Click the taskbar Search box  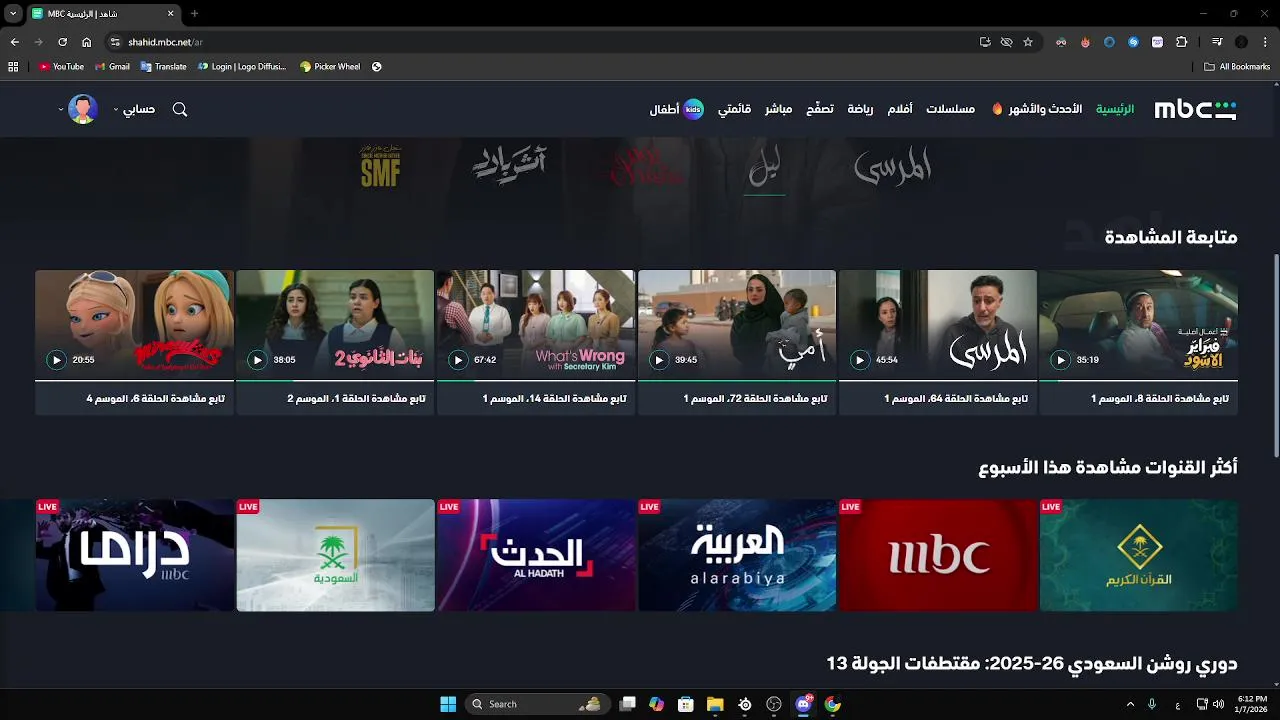(x=537, y=704)
